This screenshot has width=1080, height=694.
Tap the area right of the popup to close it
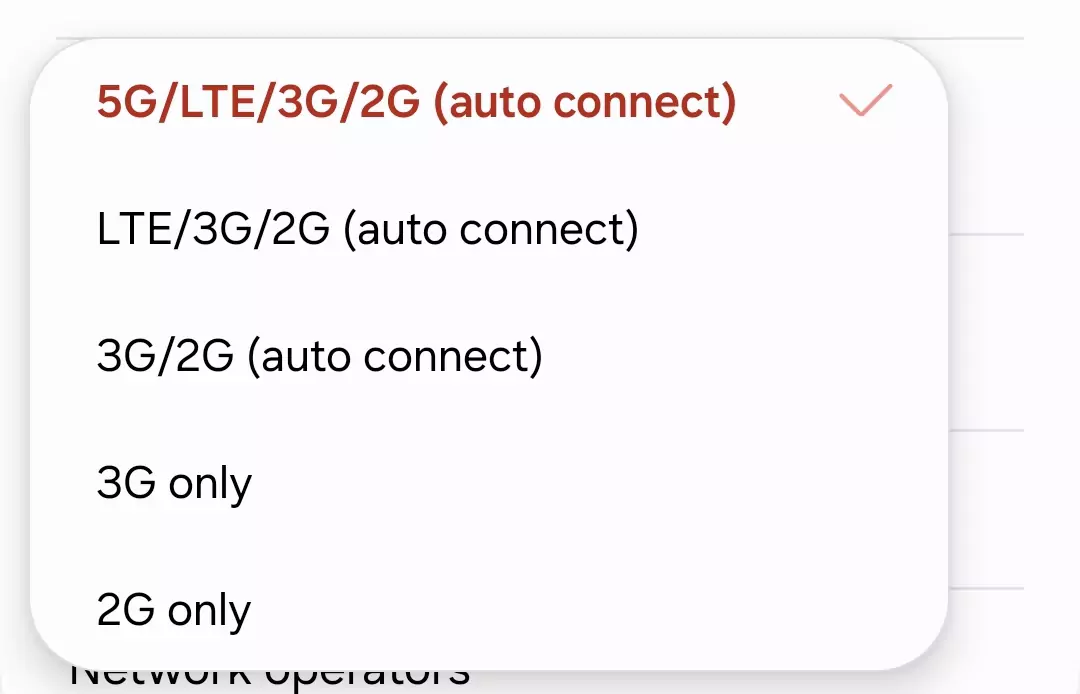point(1020,350)
